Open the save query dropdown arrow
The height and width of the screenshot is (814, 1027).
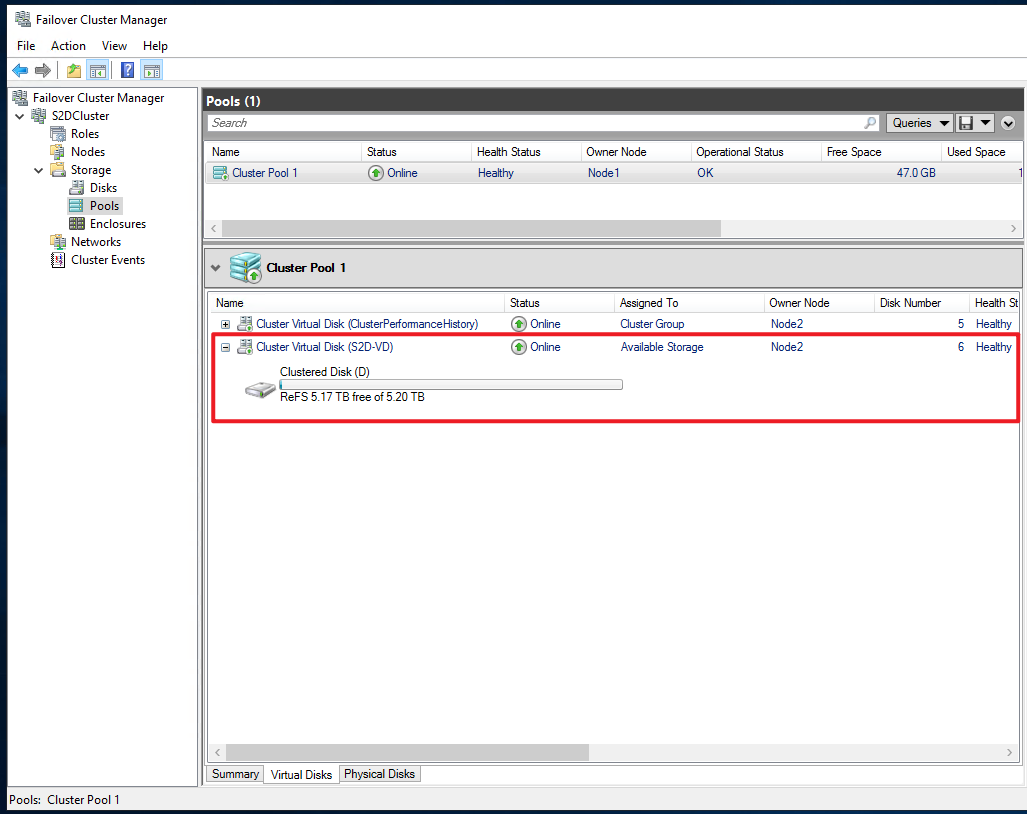(985, 123)
